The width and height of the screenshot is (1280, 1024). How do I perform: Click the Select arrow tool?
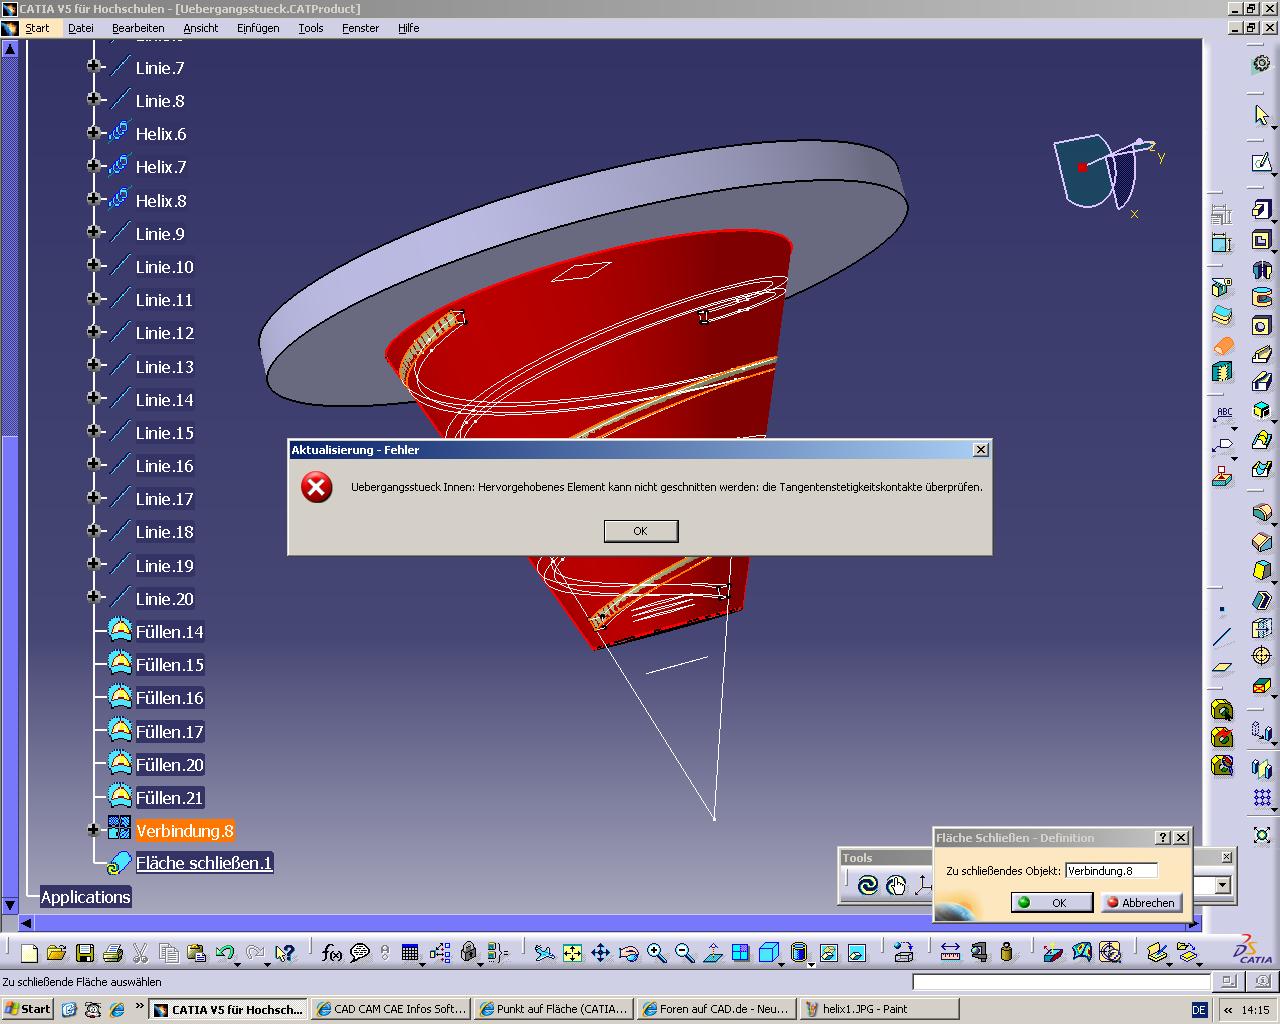click(x=1262, y=115)
